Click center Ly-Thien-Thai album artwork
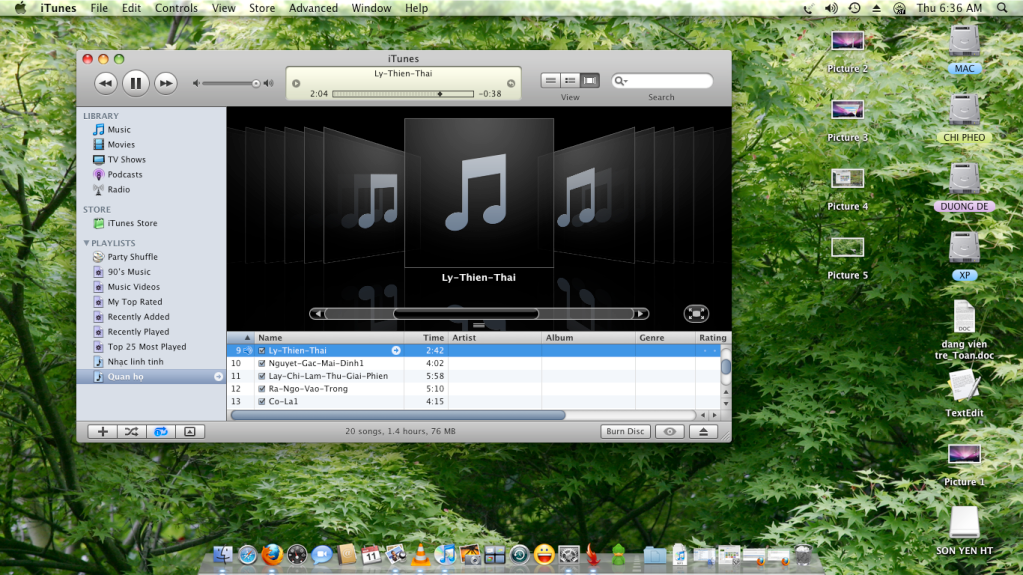Viewport: 1023px width, 575px height. coord(479,193)
